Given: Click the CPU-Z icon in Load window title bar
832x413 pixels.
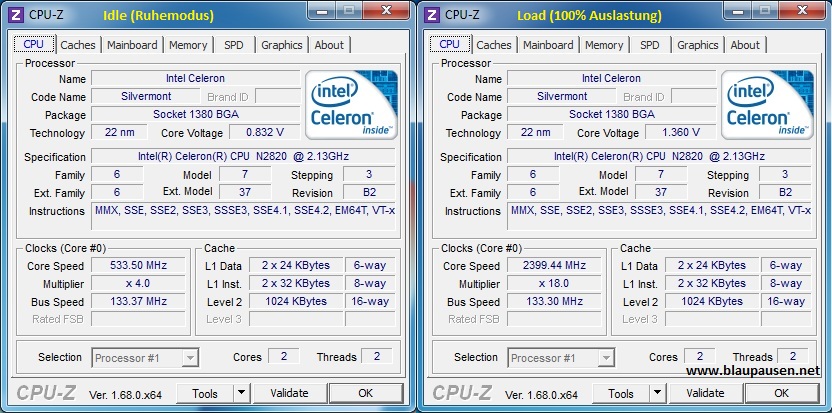Looking at the screenshot, I should pos(432,14).
